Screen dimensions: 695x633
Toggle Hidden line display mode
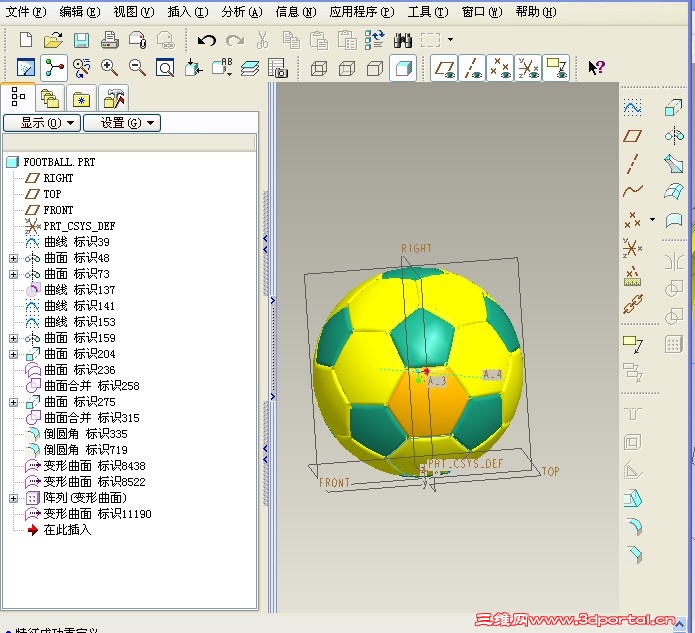click(347, 68)
